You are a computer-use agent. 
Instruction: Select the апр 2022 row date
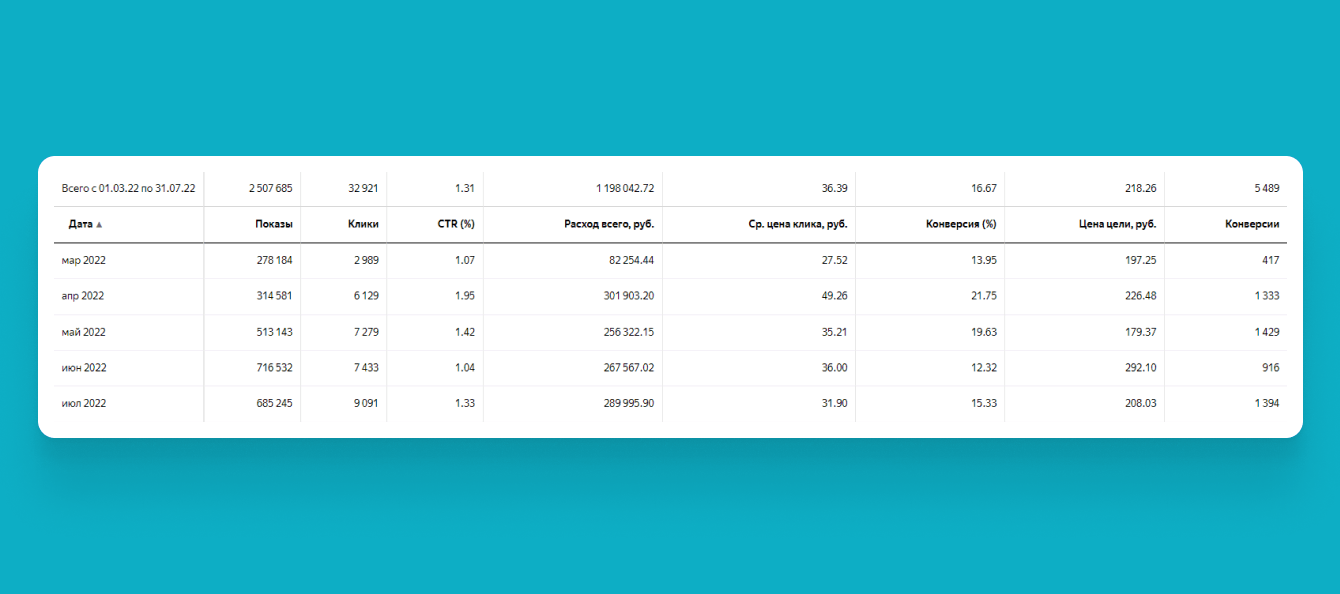click(x=83, y=296)
